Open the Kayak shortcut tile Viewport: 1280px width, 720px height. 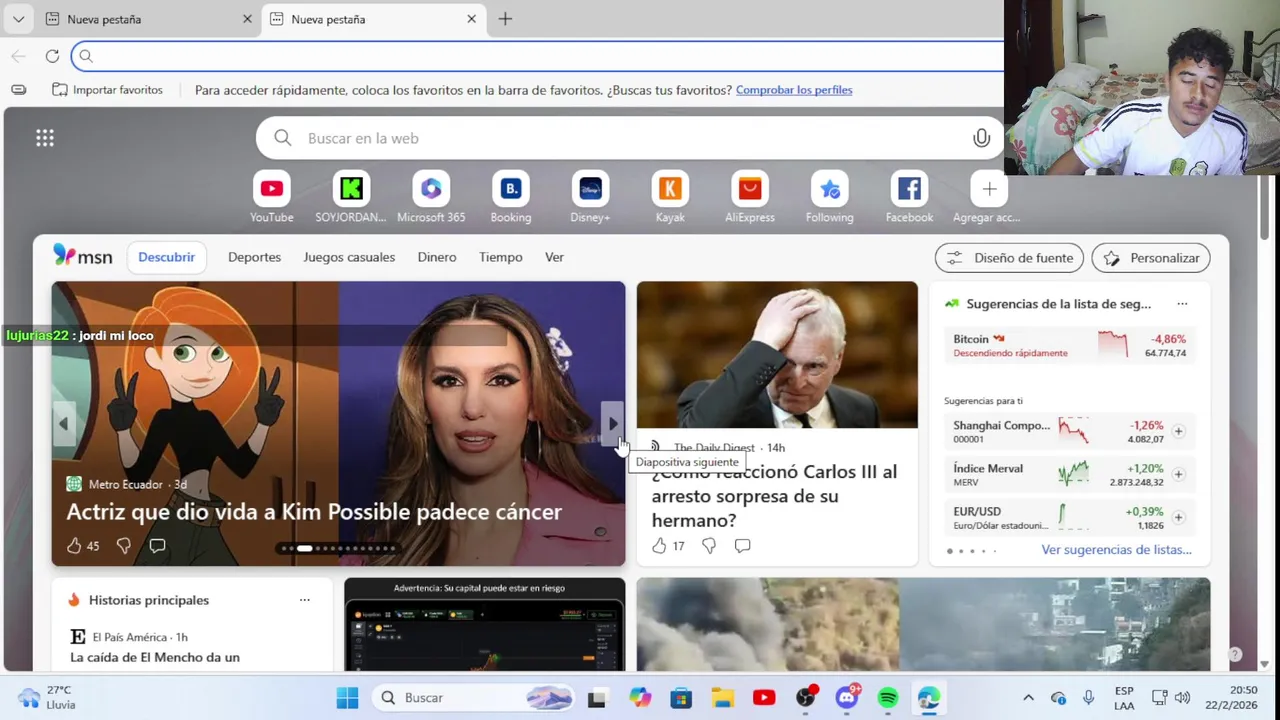pos(670,197)
